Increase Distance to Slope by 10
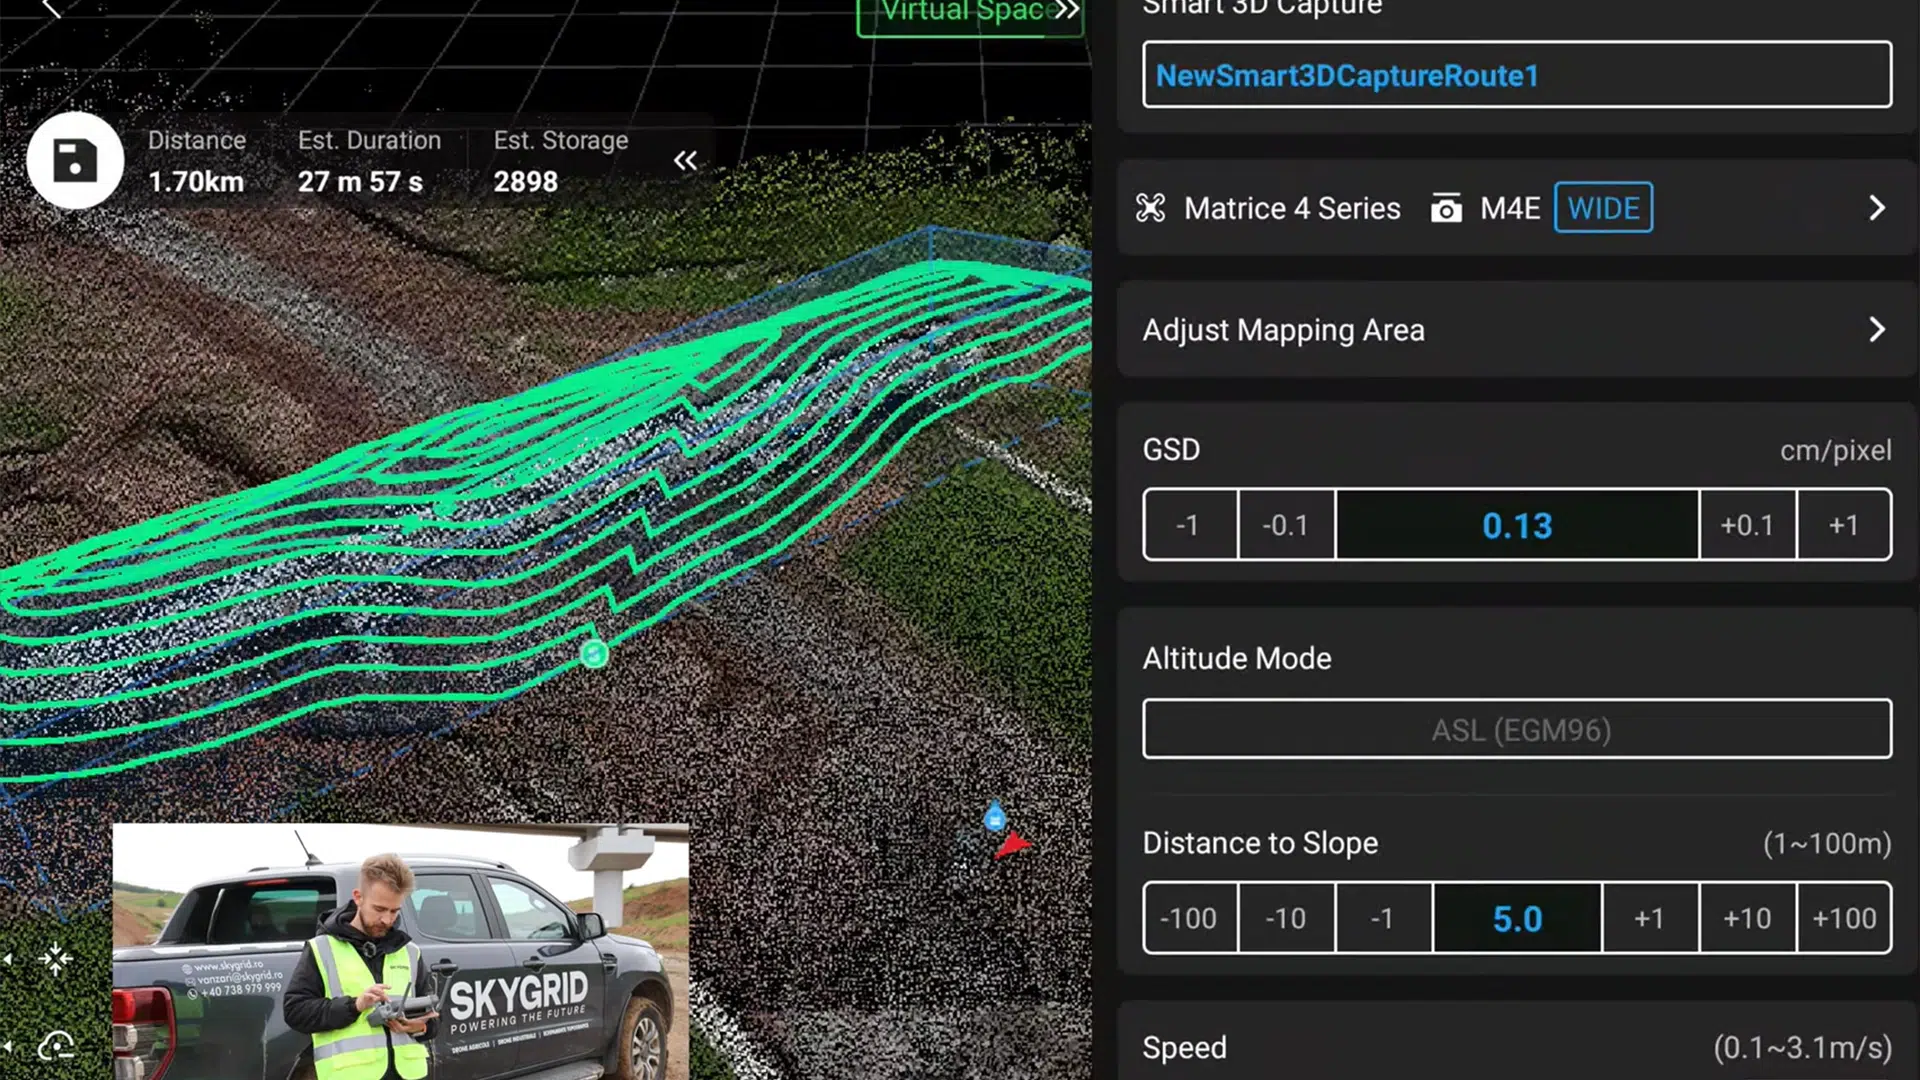The width and height of the screenshot is (1920, 1080). [1746, 918]
